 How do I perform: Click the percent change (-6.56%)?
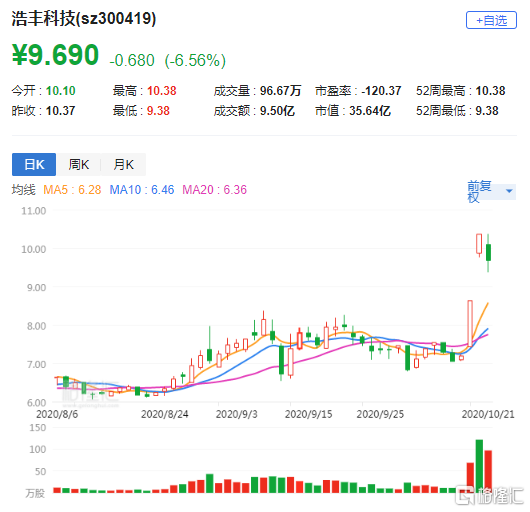click(x=195, y=61)
